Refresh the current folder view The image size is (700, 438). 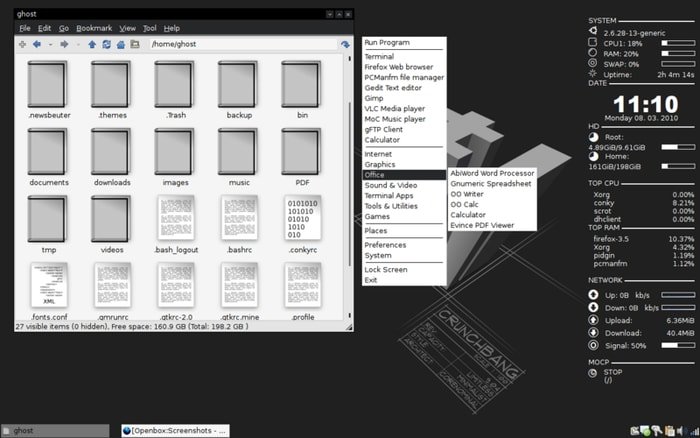click(106, 44)
